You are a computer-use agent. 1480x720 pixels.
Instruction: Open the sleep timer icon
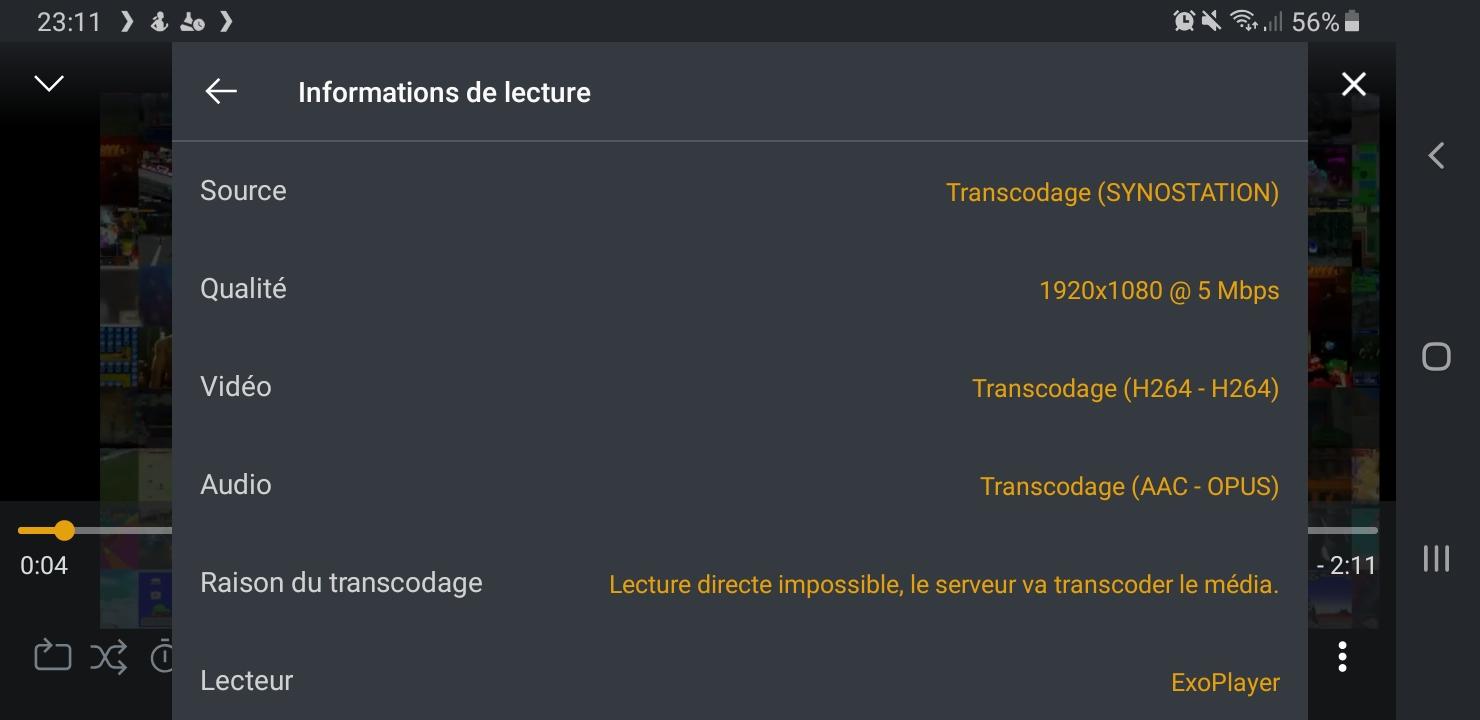click(x=162, y=657)
